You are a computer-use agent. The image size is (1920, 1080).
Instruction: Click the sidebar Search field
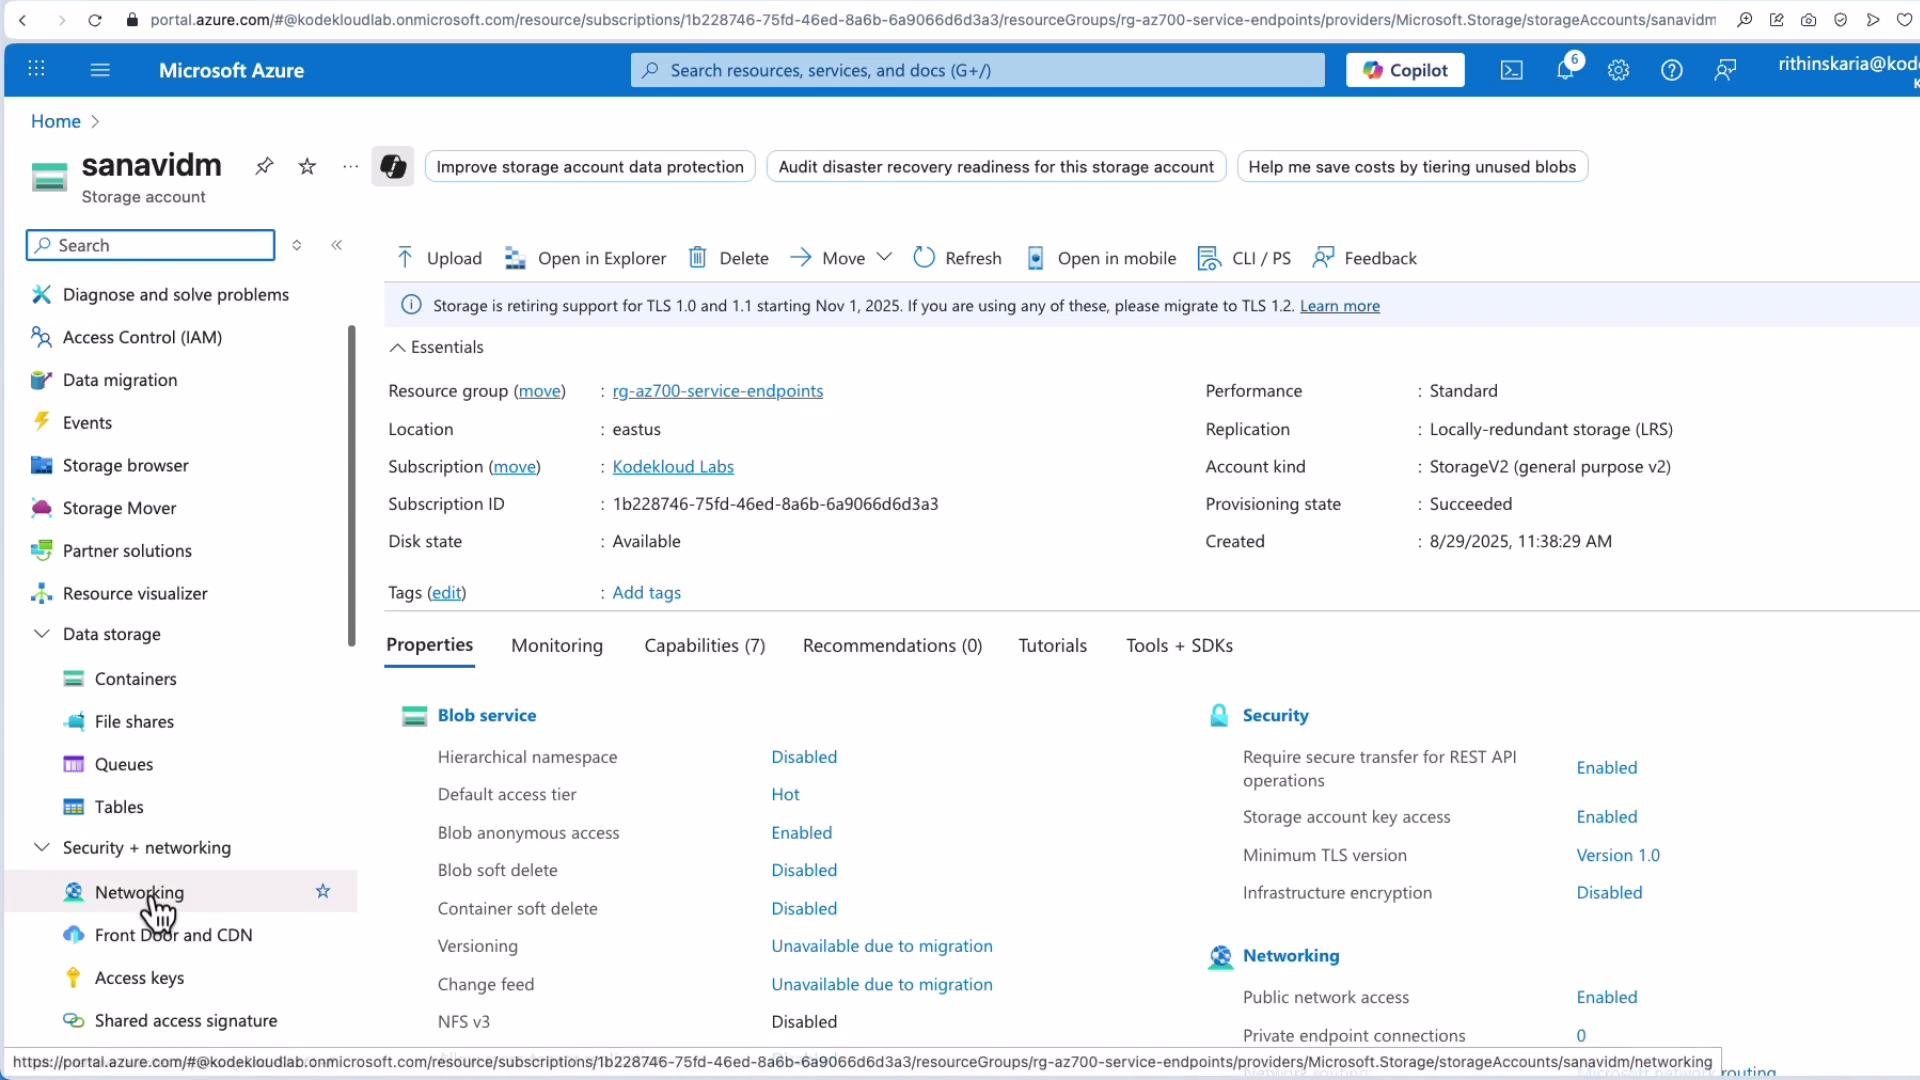click(150, 245)
